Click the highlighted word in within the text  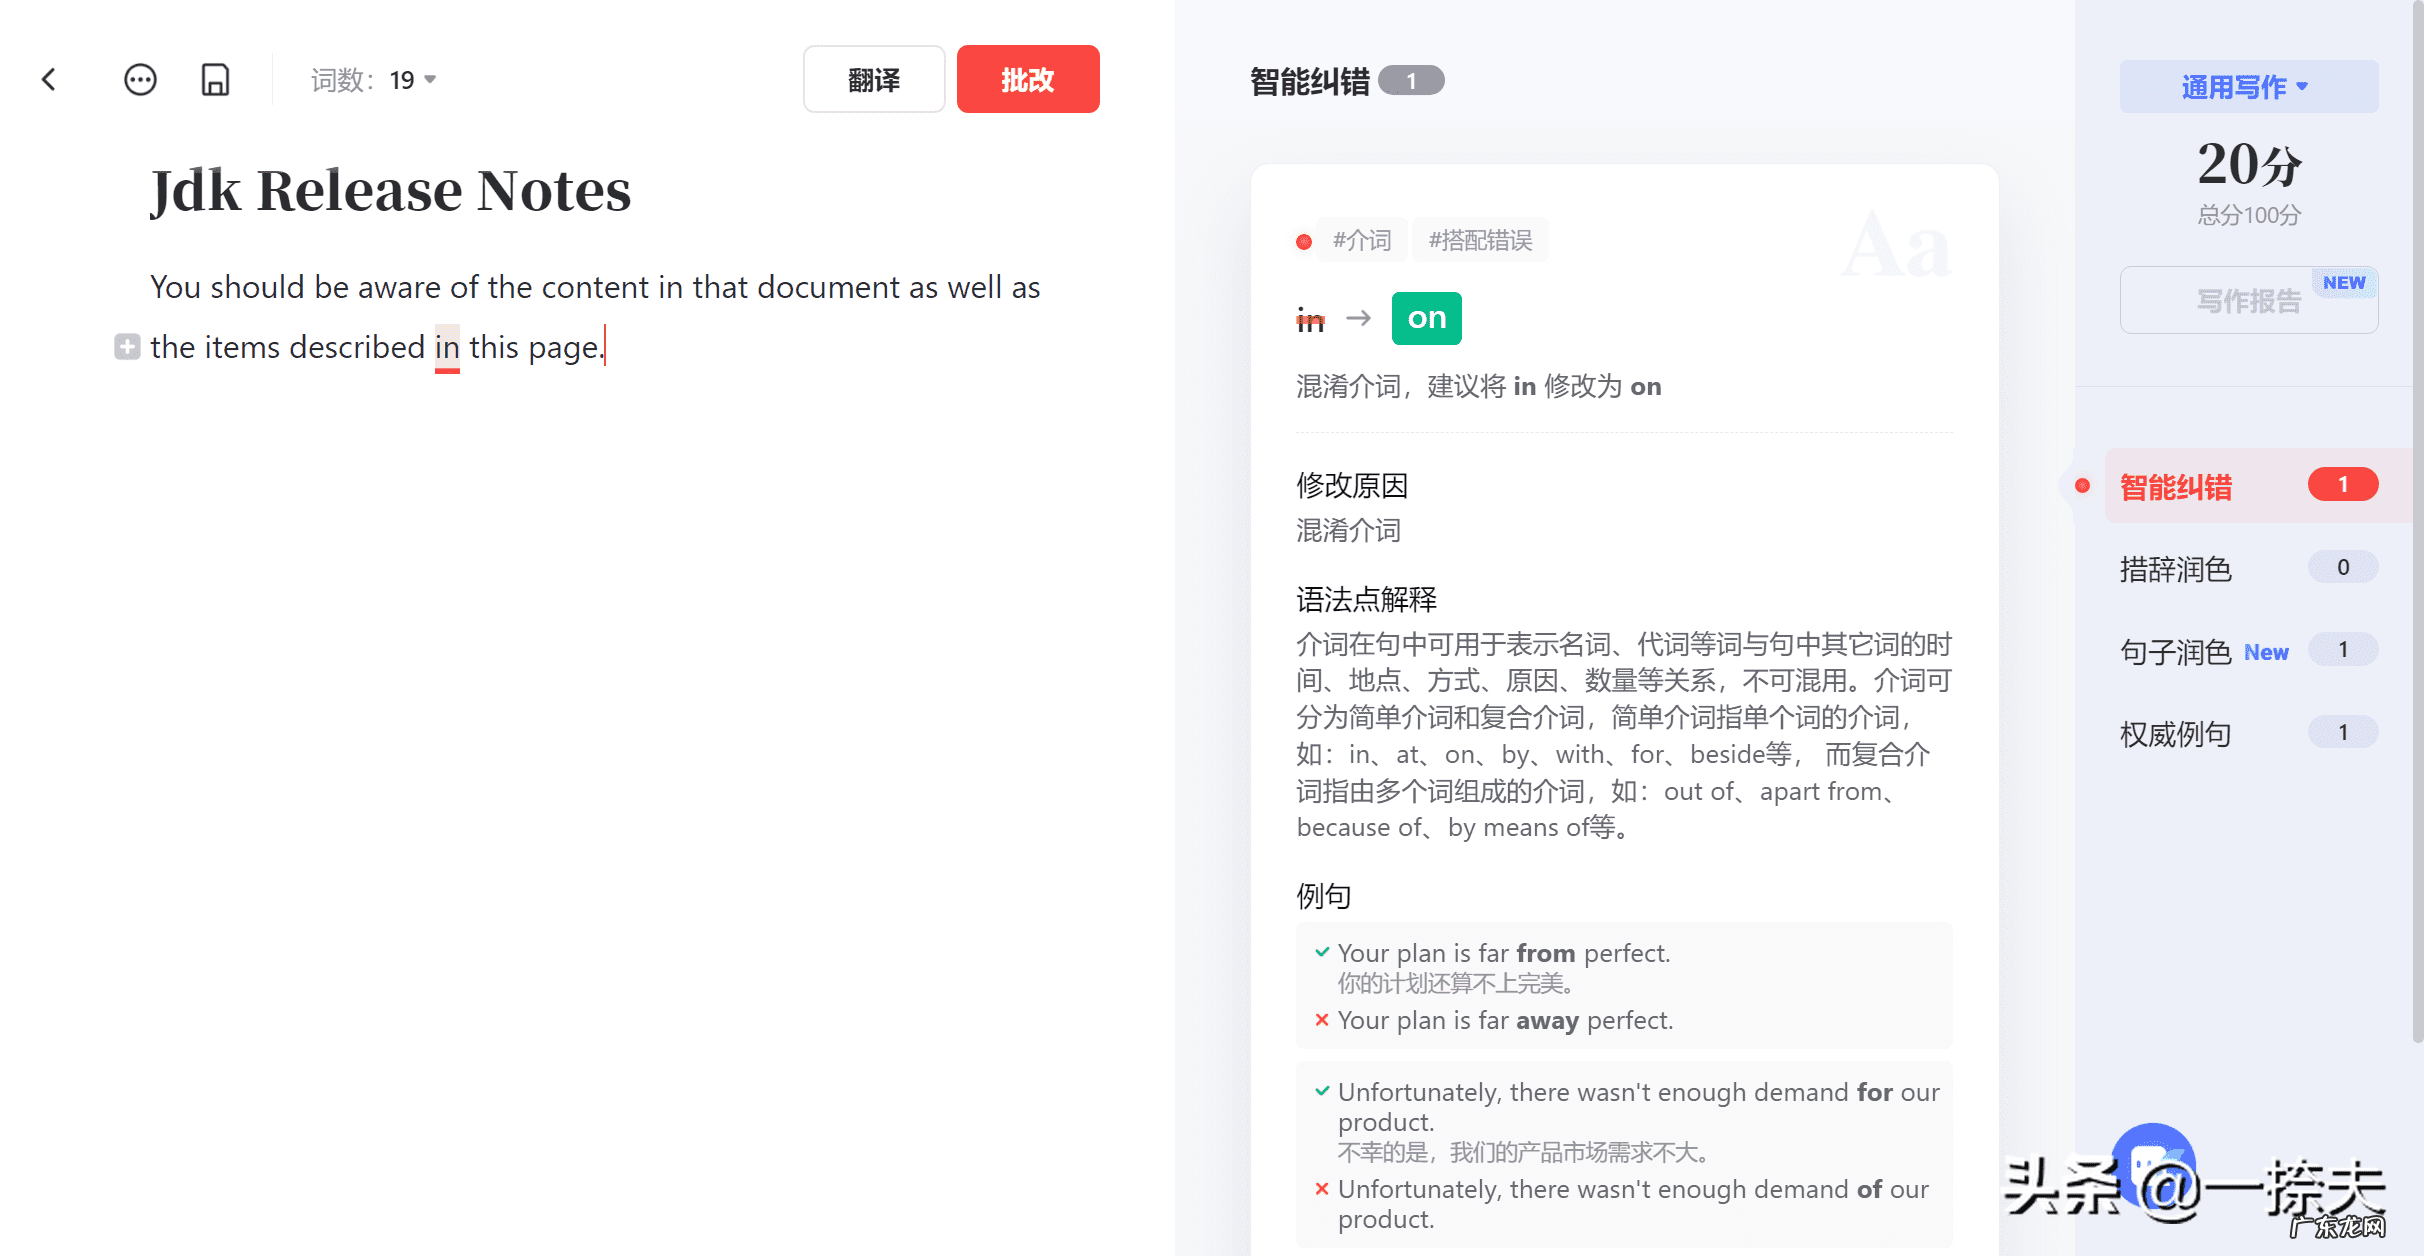pos(447,347)
